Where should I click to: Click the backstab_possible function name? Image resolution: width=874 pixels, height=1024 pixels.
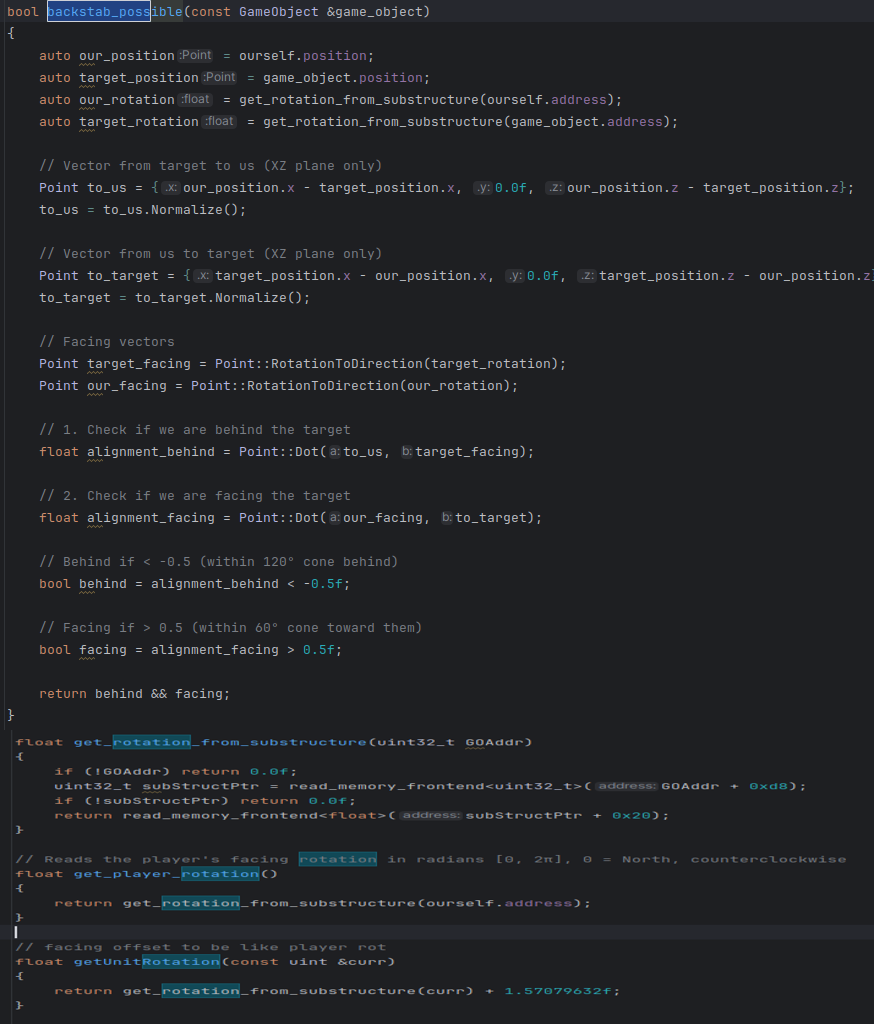[x=115, y=12]
